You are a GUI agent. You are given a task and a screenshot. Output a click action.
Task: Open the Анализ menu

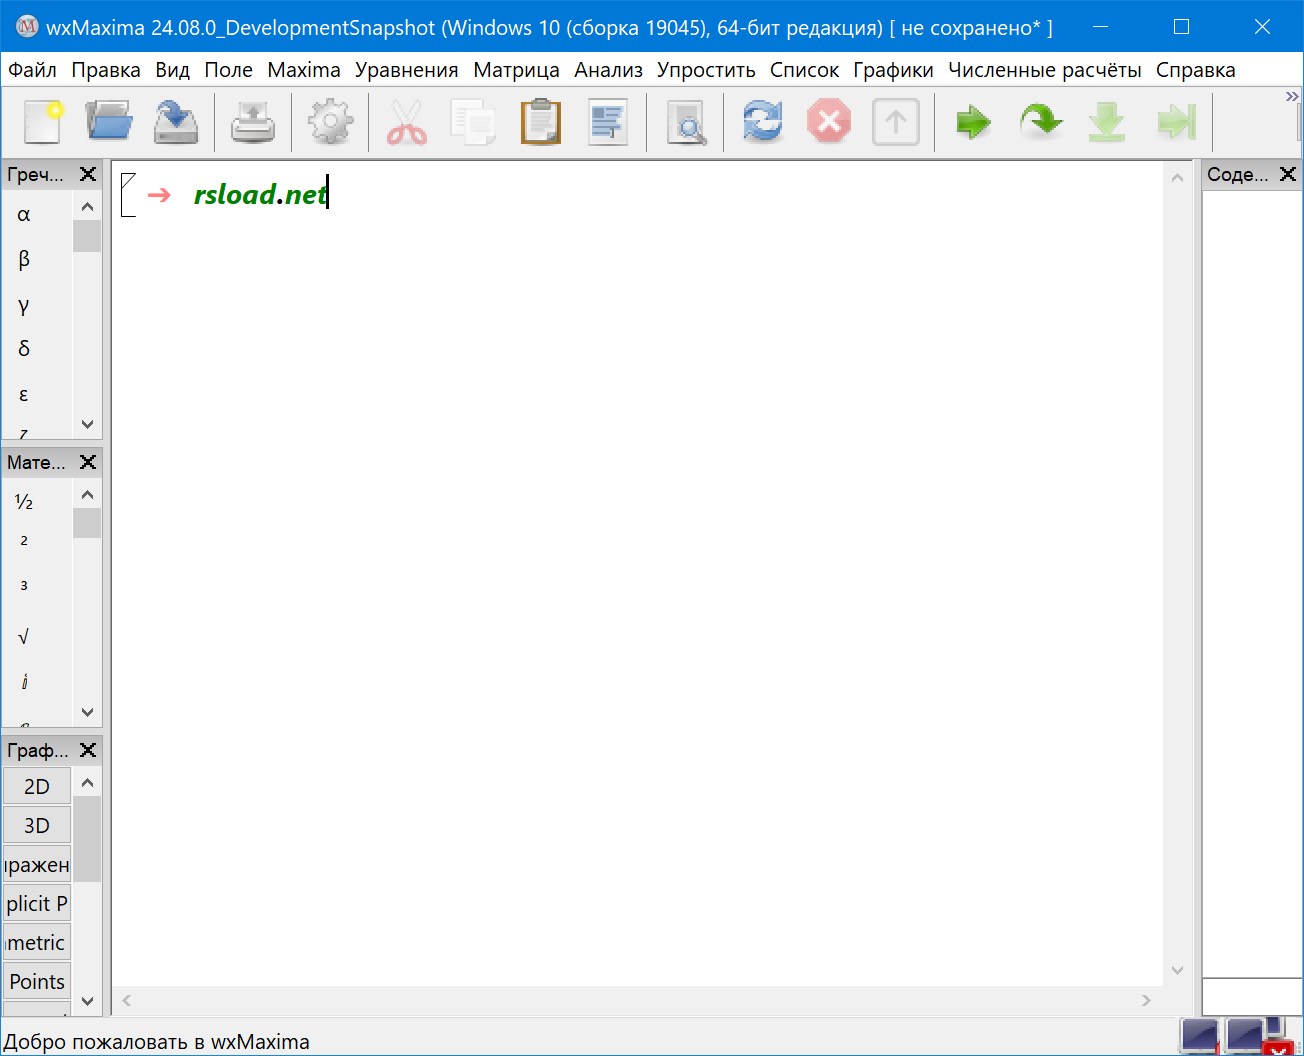(608, 70)
